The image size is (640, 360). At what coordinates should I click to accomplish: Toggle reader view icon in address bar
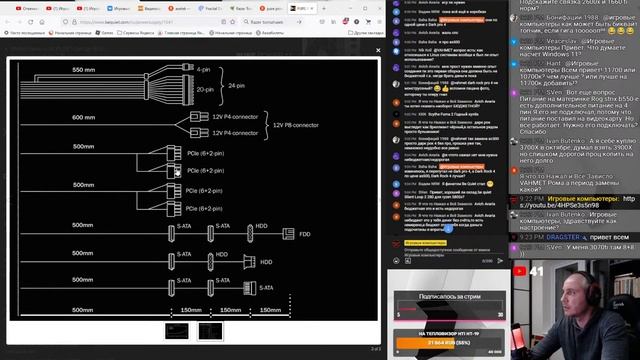coord(223,22)
